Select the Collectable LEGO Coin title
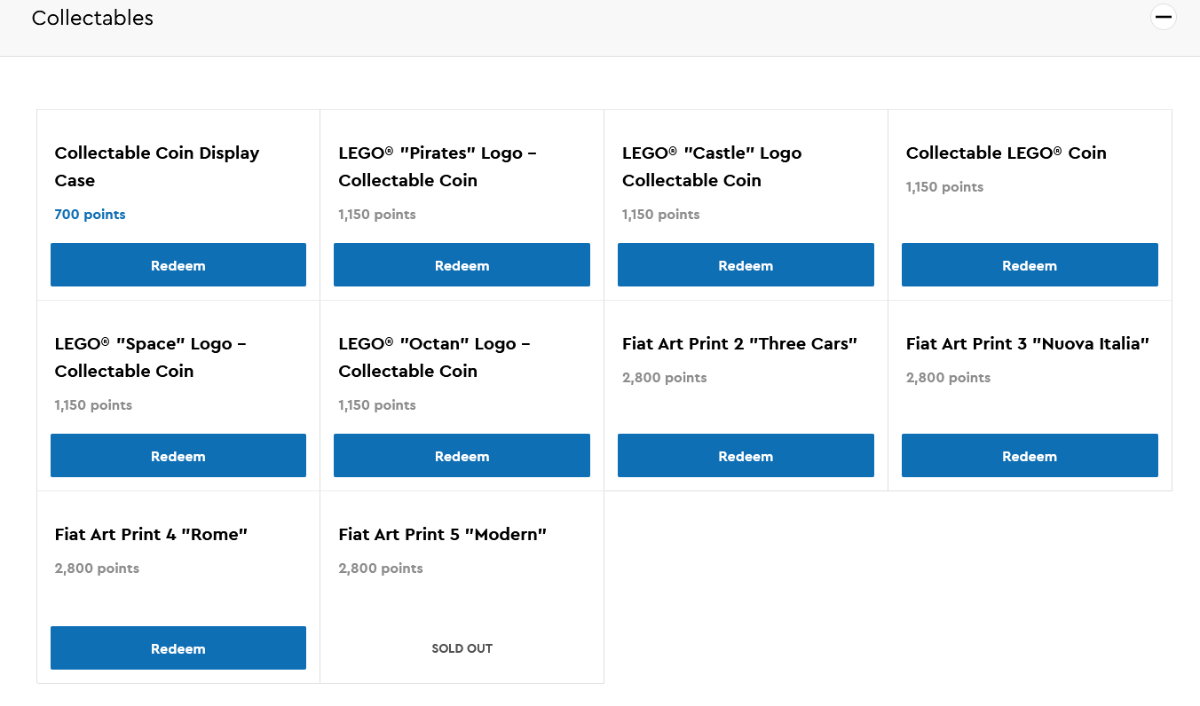The image size is (1200, 706). 1006,153
